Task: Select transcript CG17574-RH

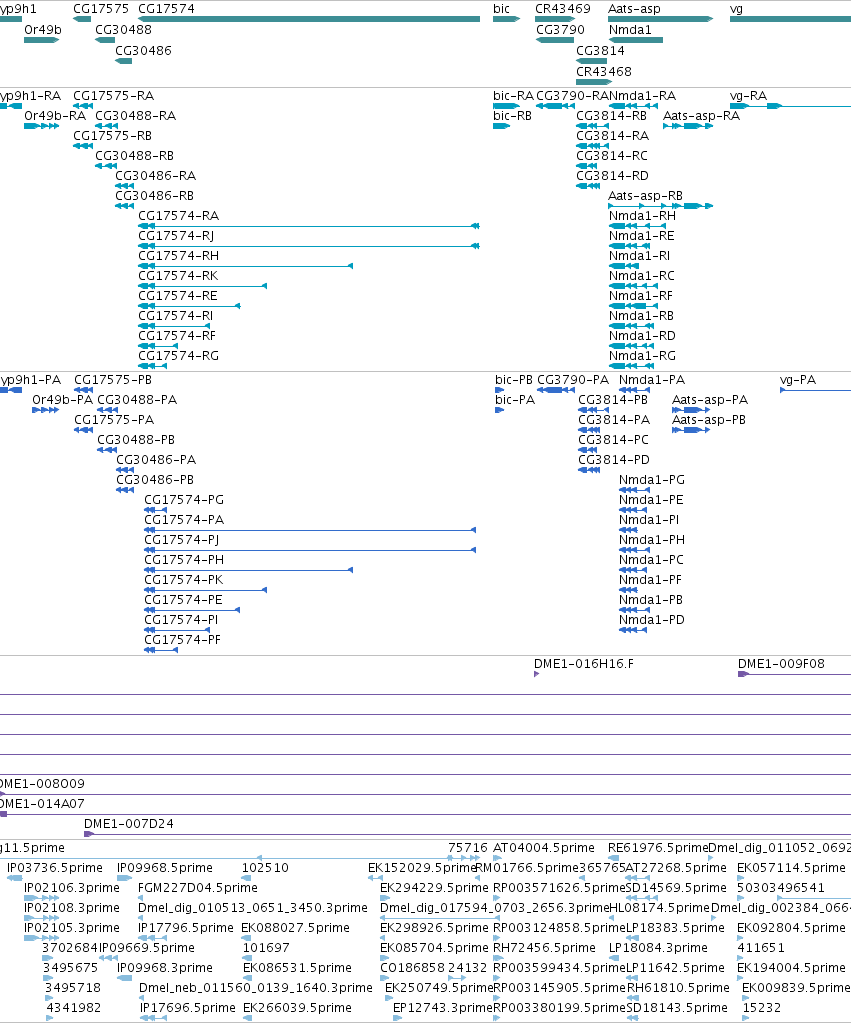Action: (x=245, y=266)
